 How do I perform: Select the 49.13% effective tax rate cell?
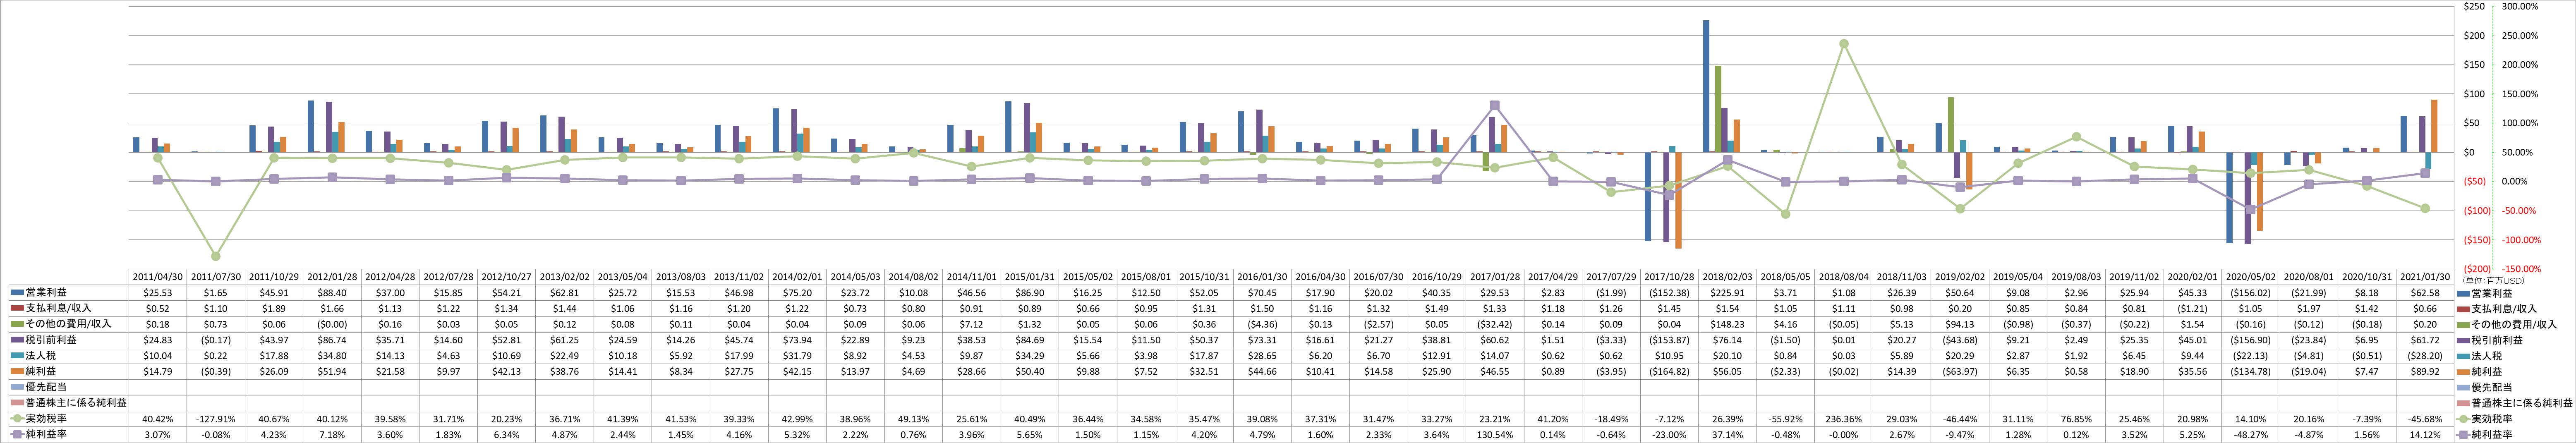click(x=914, y=419)
